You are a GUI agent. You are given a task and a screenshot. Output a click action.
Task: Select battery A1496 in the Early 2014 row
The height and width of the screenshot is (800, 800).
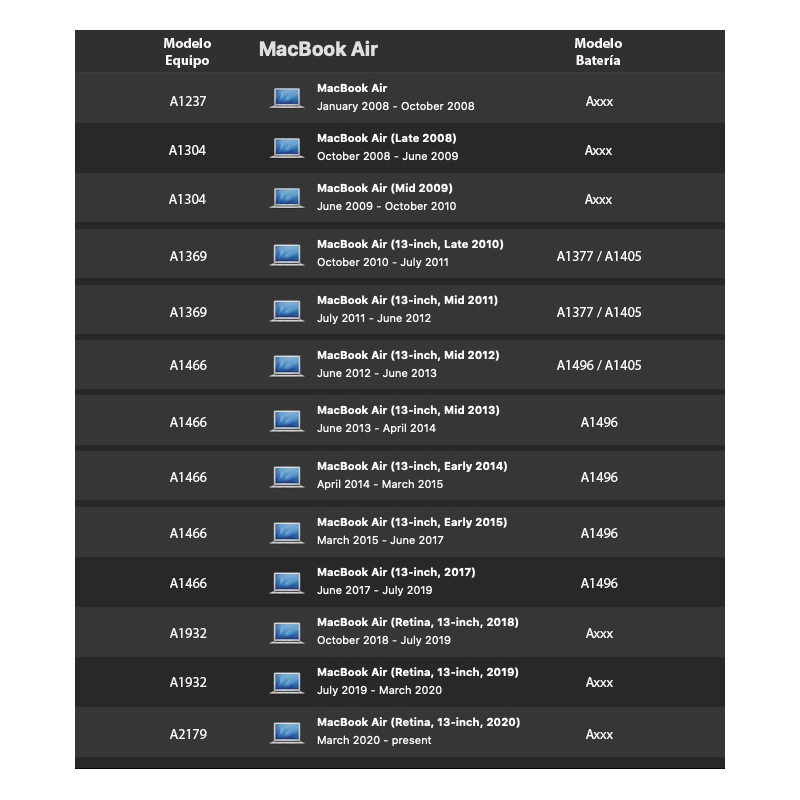click(x=599, y=478)
